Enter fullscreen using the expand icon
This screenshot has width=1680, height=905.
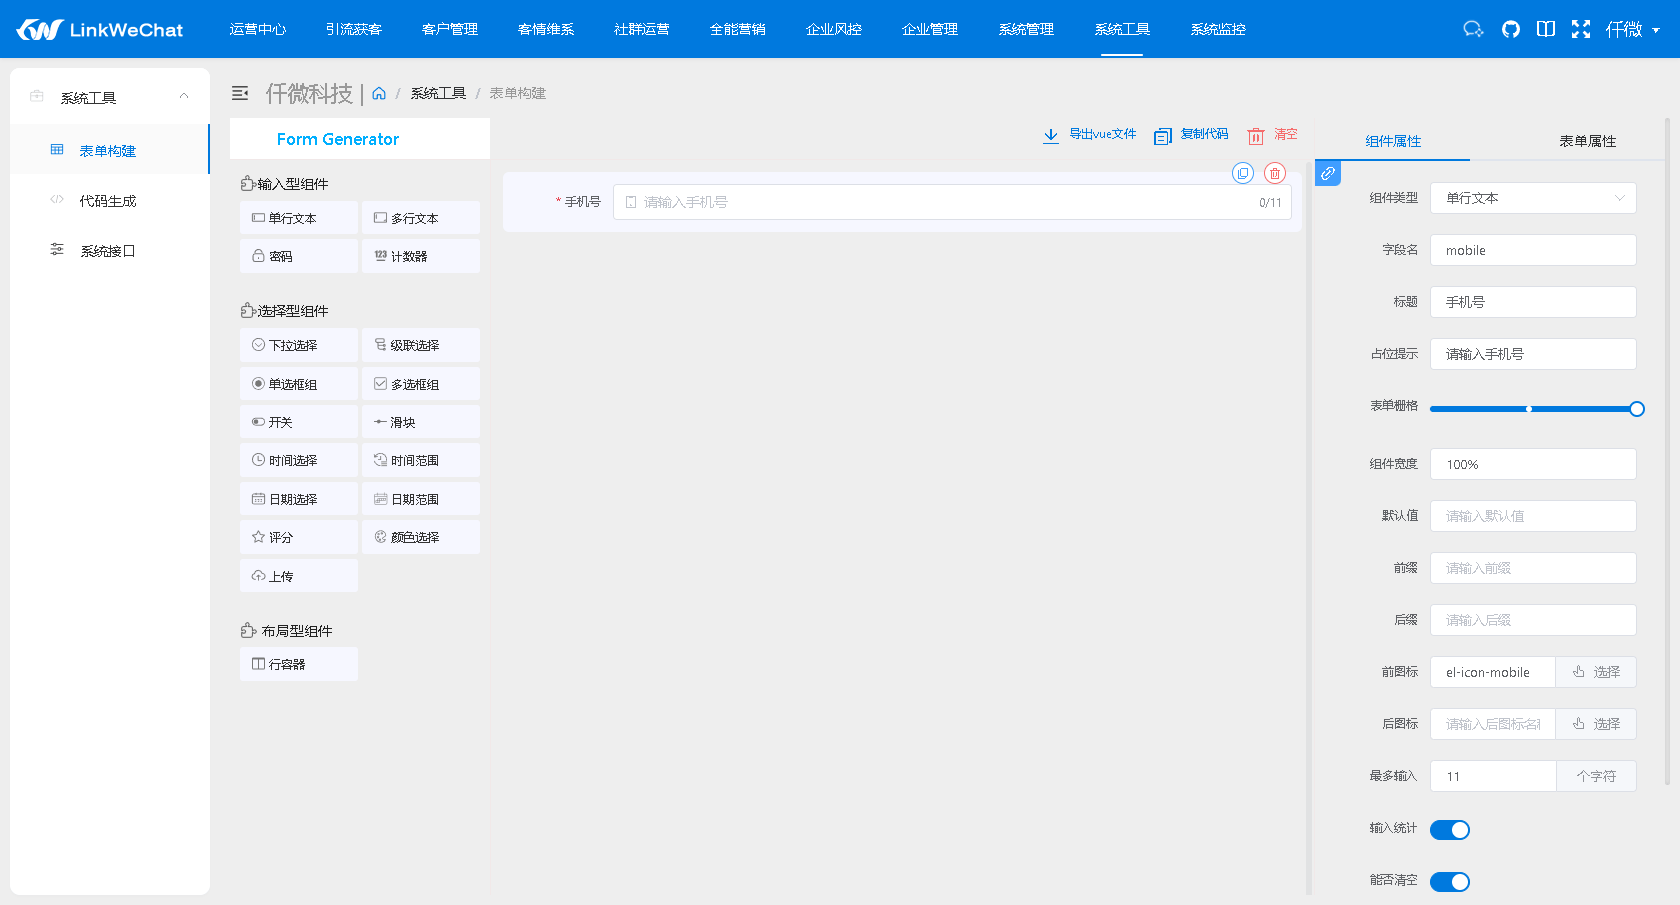click(1581, 29)
